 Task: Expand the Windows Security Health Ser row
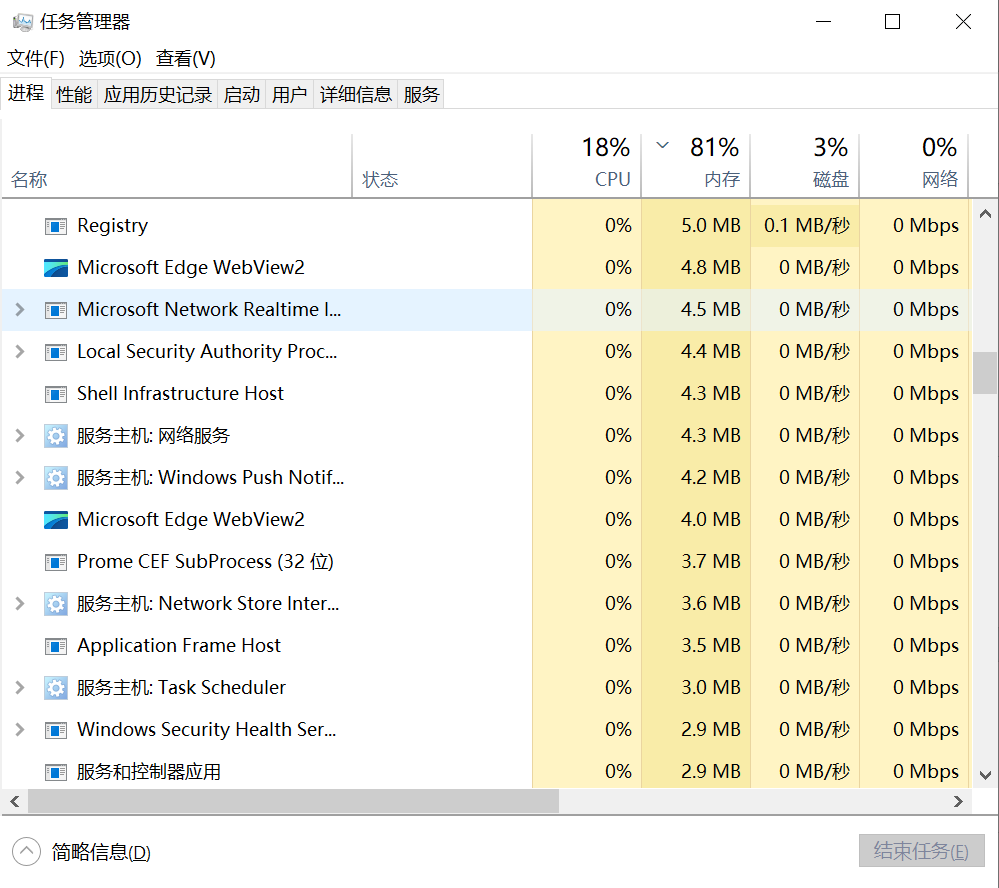coord(20,730)
